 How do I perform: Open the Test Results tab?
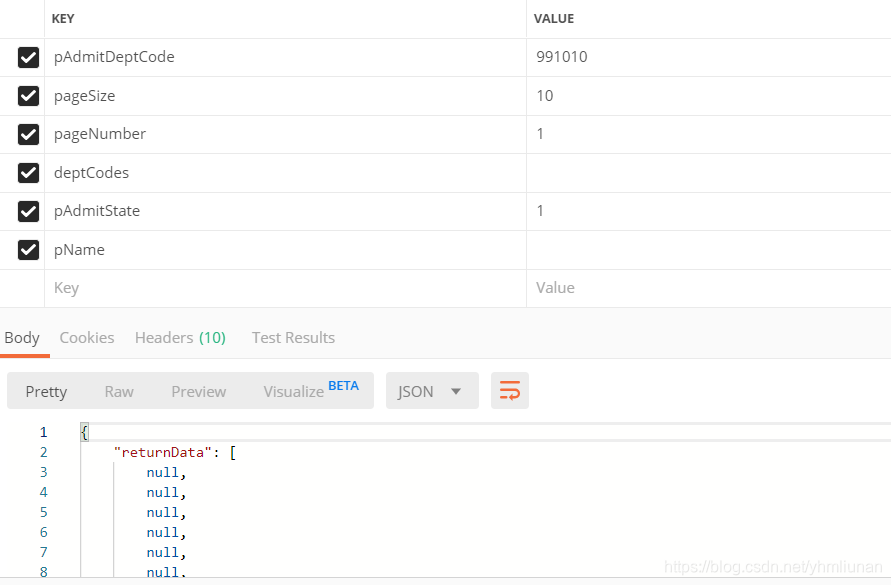click(x=293, y=338)
